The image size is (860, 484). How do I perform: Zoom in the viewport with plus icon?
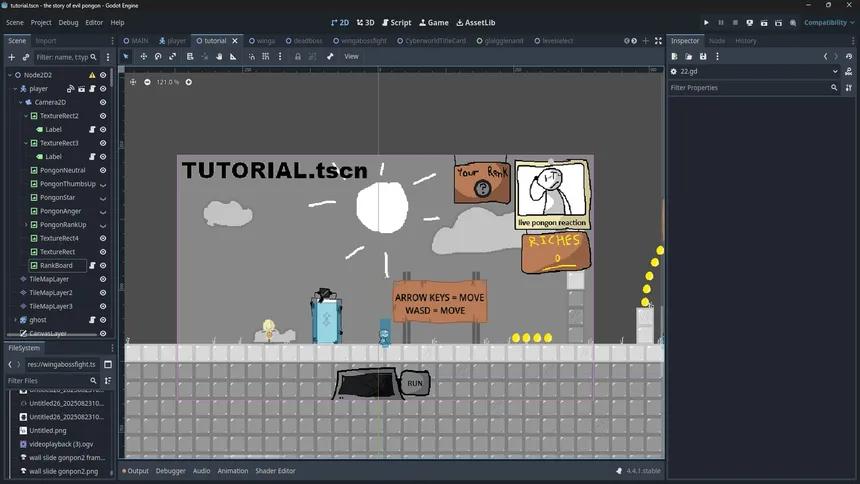188,82
